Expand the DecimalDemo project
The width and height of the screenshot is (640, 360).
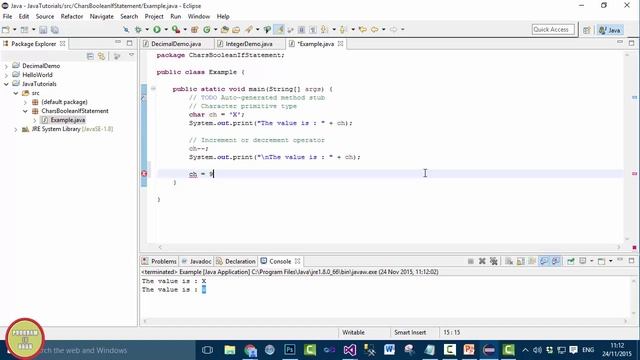click(6, 66)
